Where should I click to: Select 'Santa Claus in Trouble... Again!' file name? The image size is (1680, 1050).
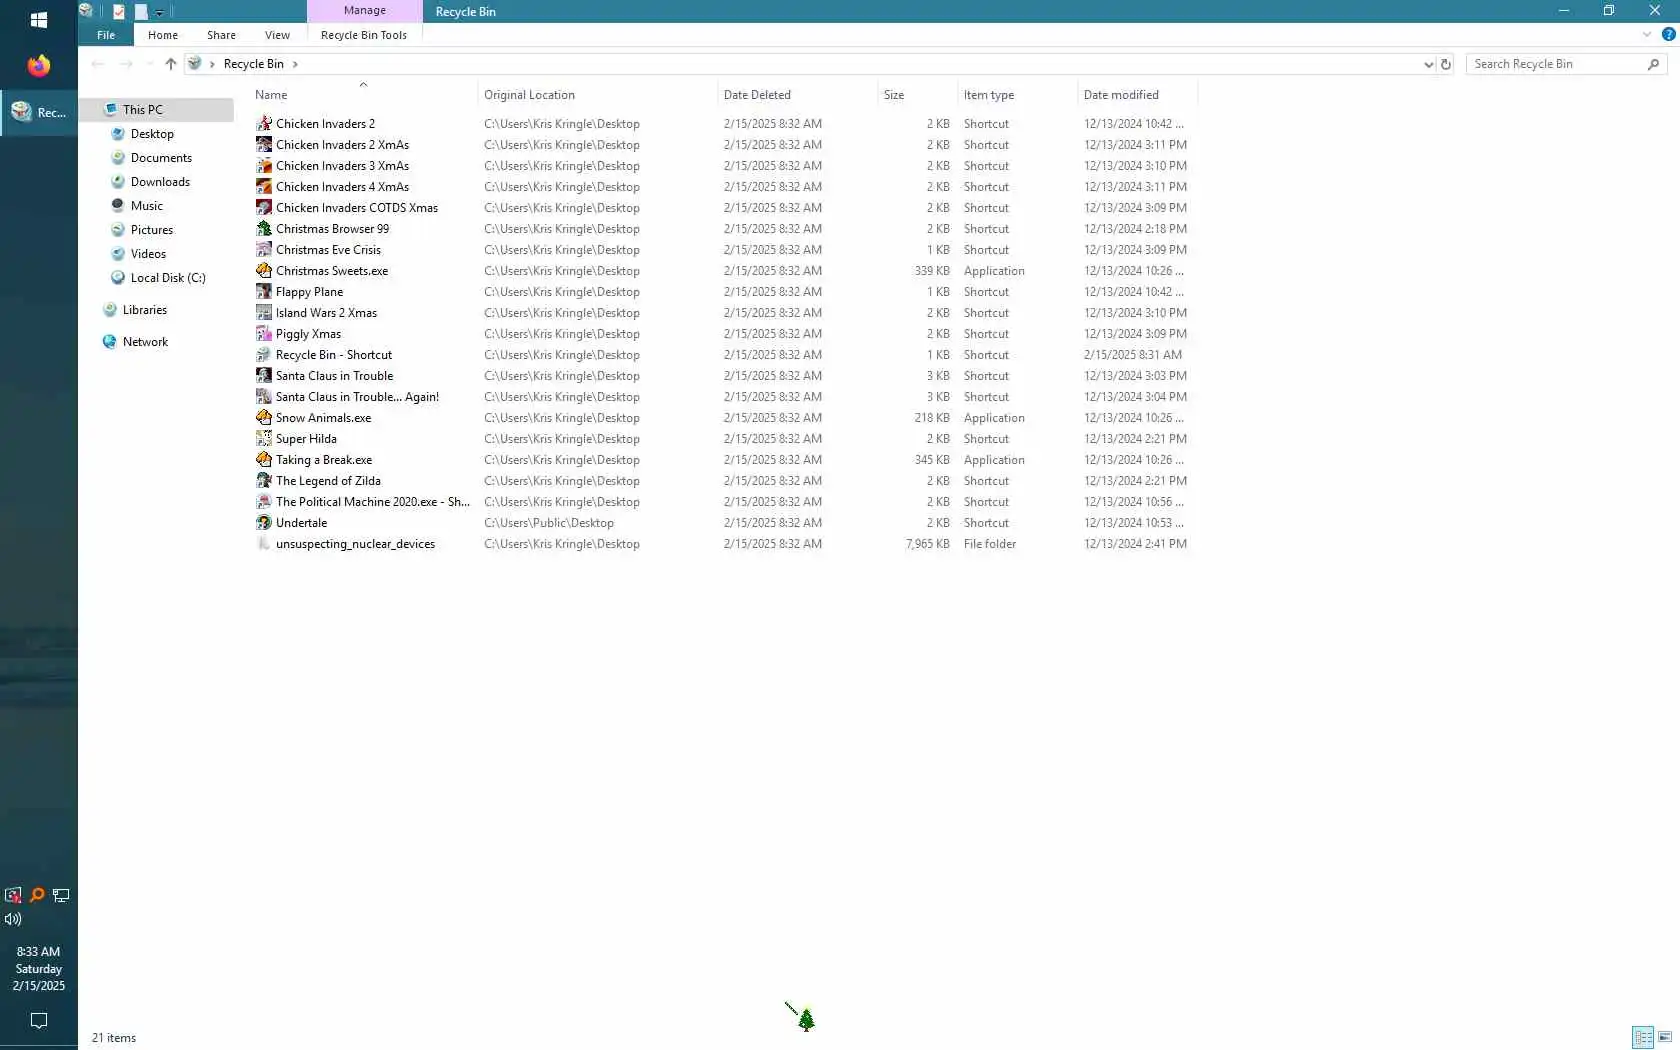coord(358,397)
